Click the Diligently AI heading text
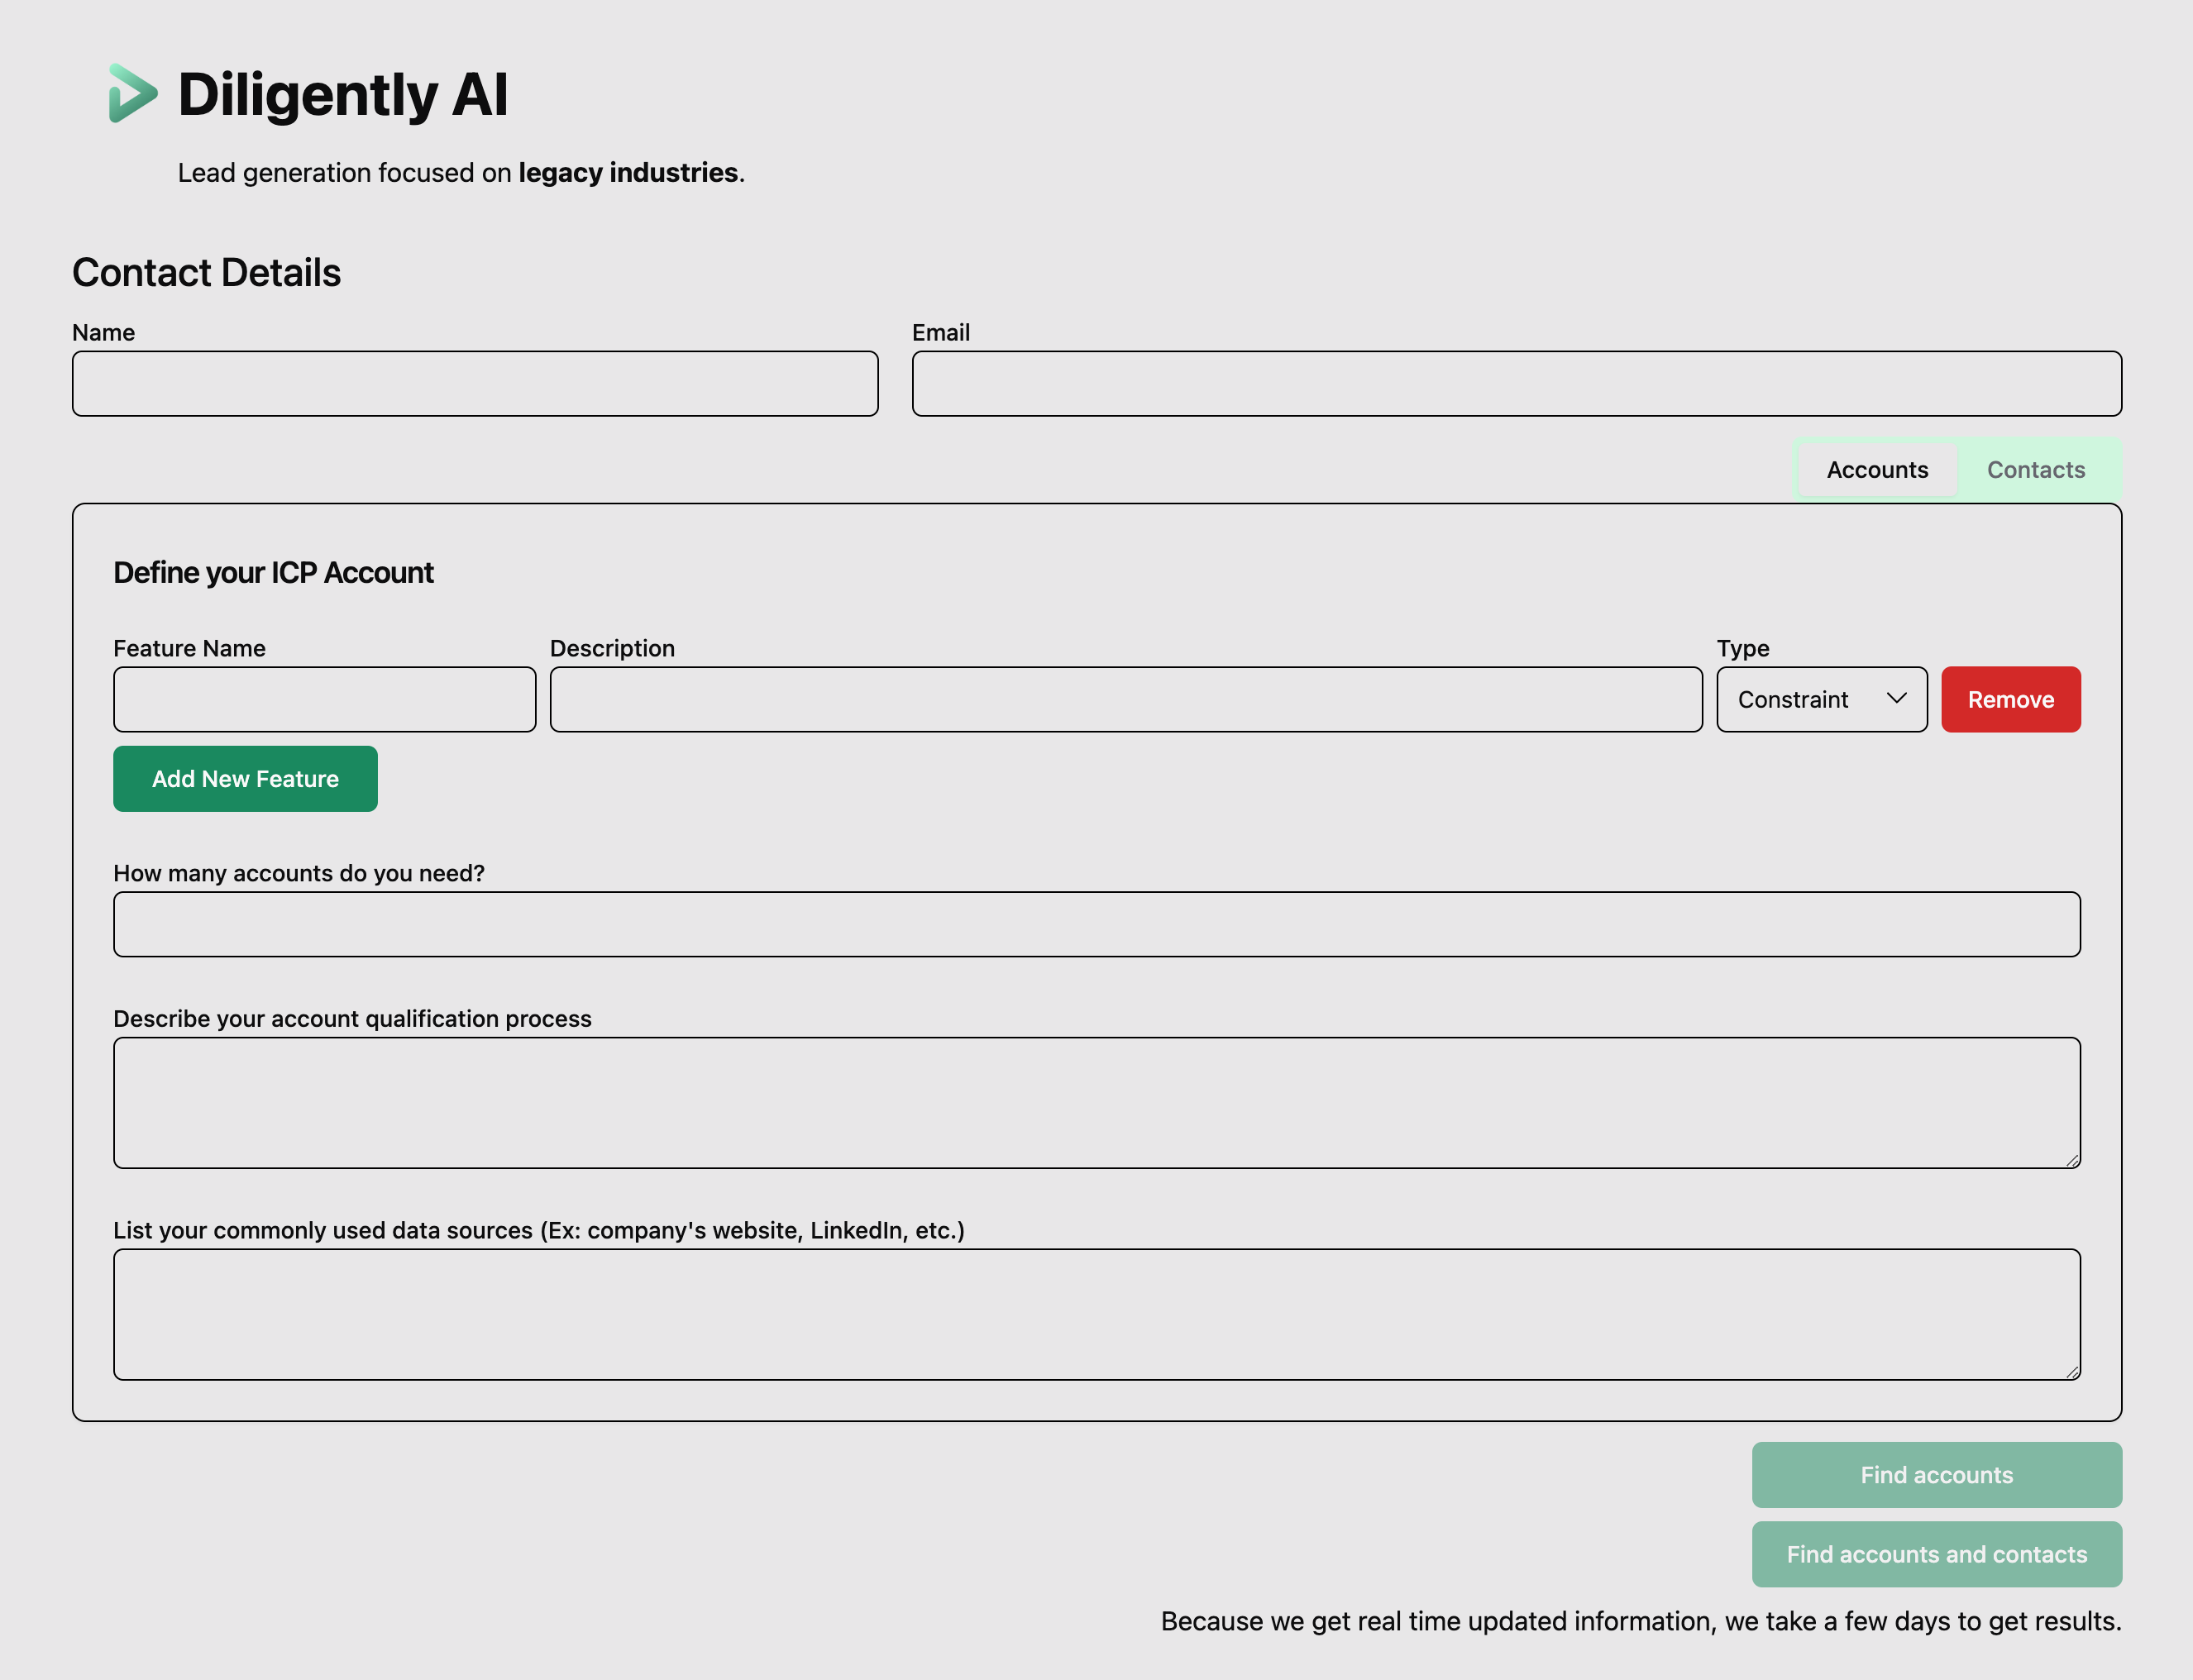The height and width of the screenshot is (1680, 2193). (x=343, y=95)
